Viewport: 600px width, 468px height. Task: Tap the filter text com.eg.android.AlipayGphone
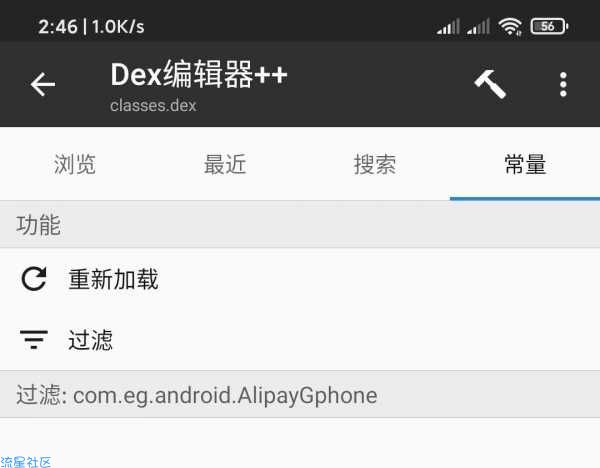(225, 395)
